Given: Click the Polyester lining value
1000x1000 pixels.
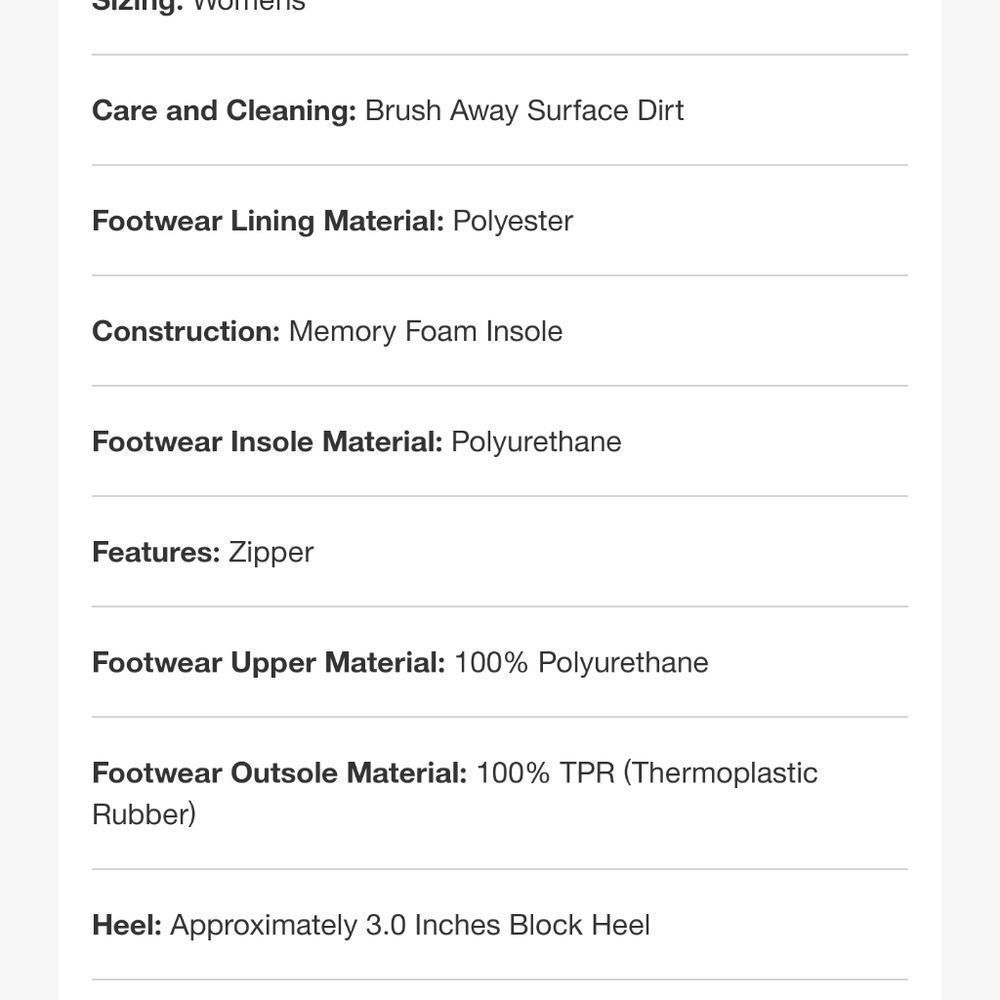Looking at the screenshot, I should pyautogui.click(x=513, y=221).
